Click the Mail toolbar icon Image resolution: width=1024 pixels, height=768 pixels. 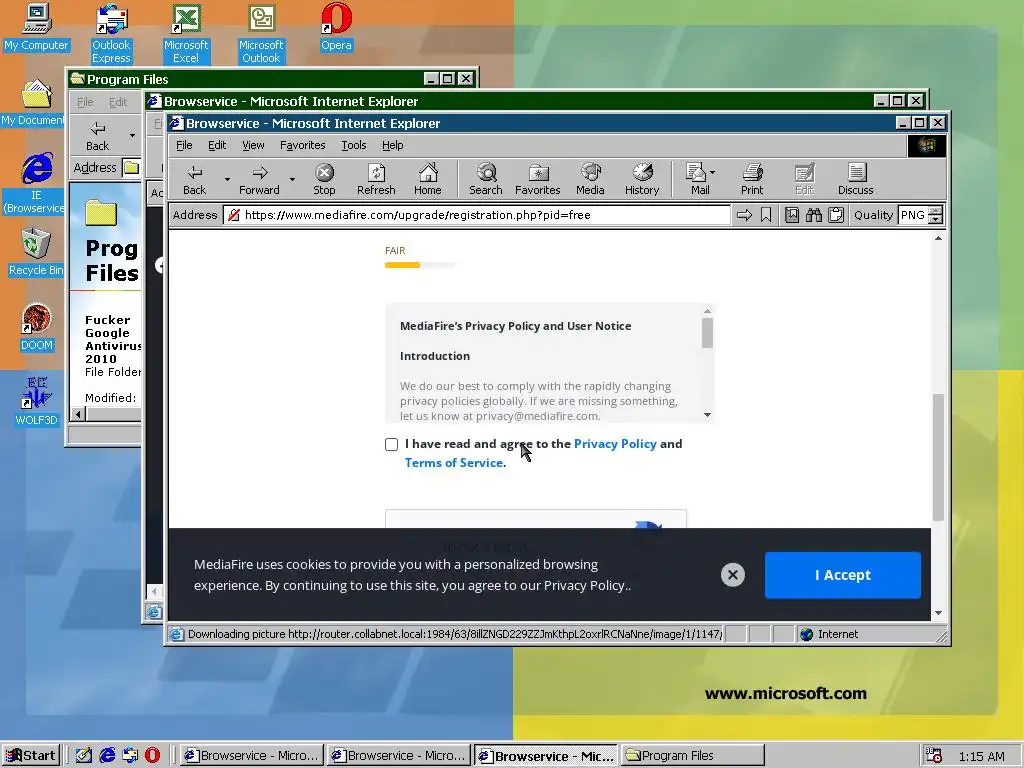[x=697, y=179]
